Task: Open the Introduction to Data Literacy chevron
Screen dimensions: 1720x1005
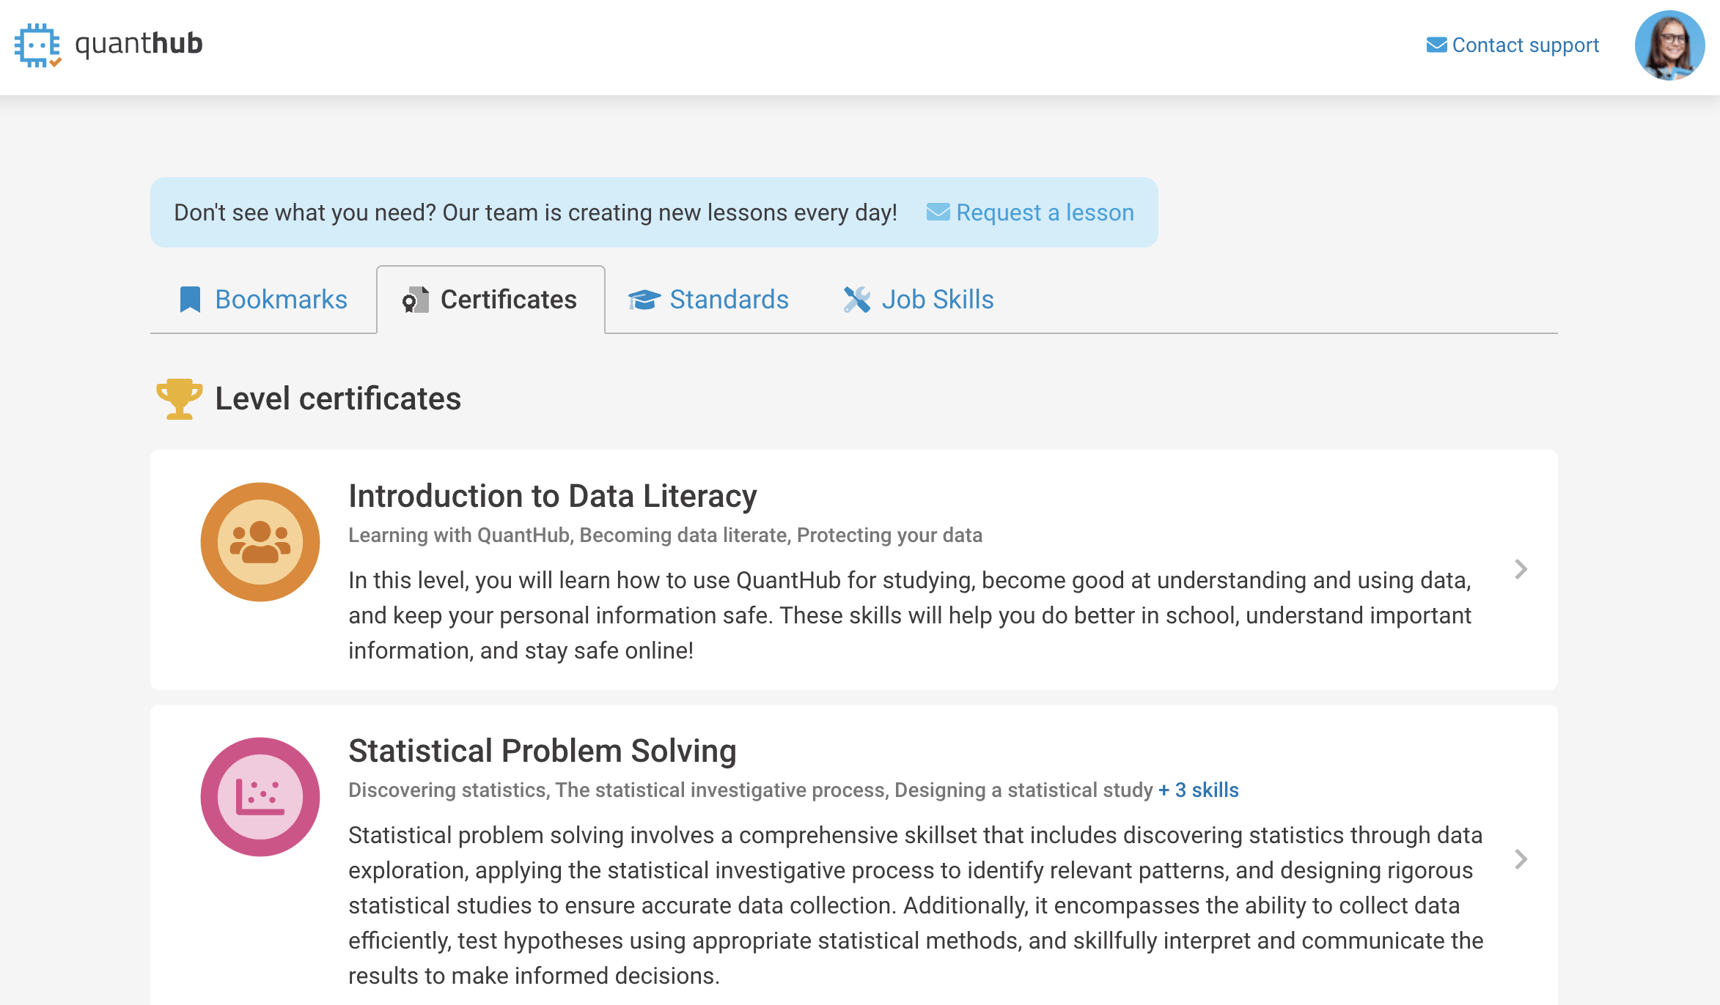Action: pos(1521,569)
